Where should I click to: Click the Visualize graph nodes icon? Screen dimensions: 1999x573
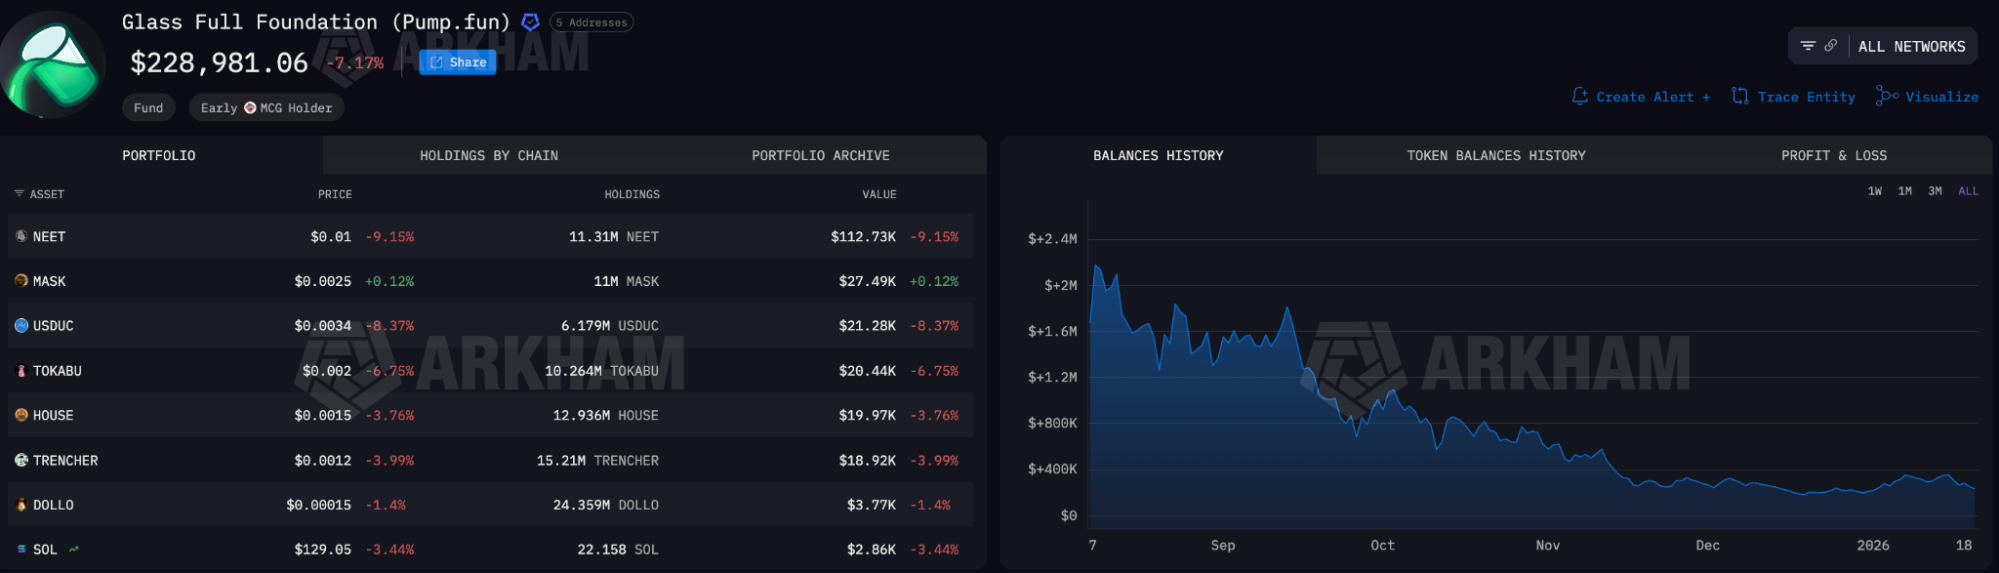[x=1886, y=96]
